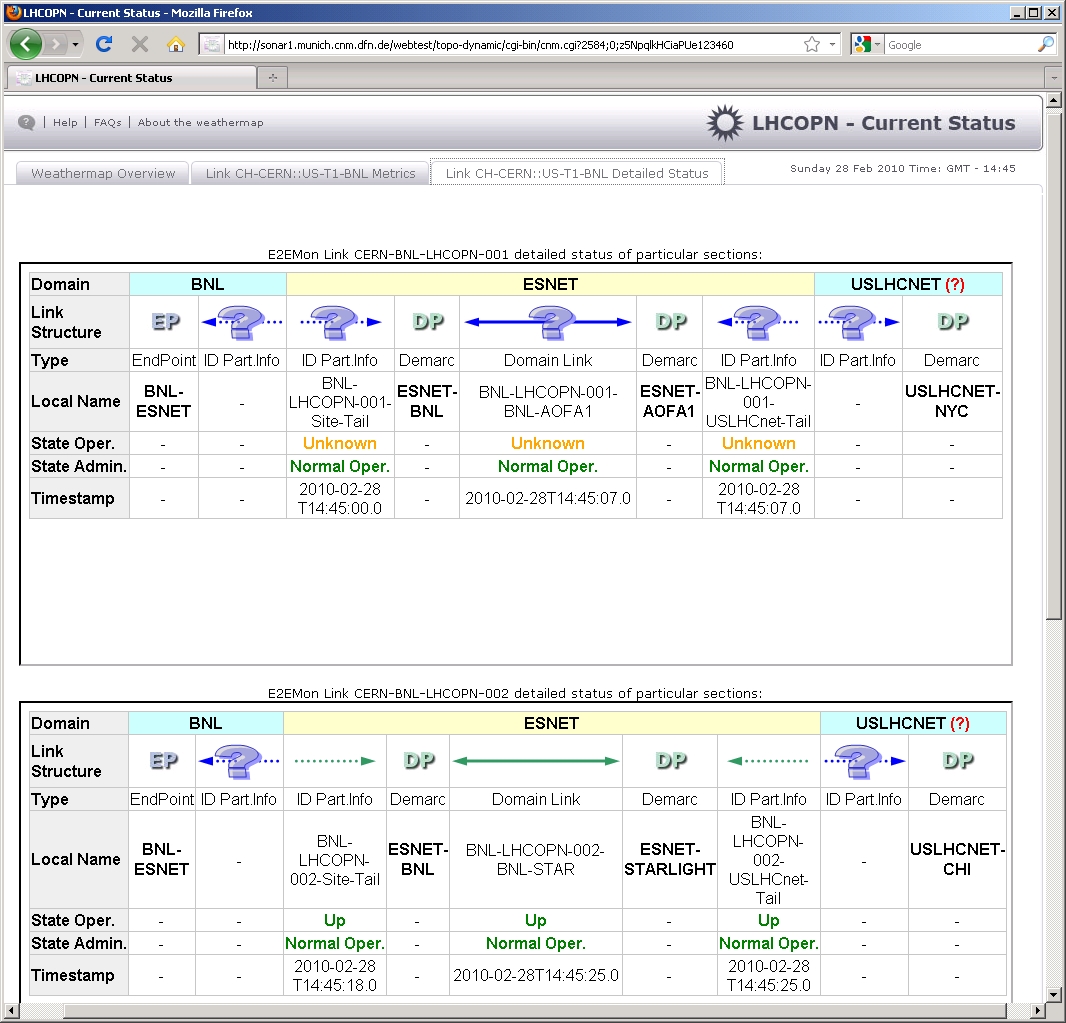Click the Help link in the header
The width and height of the screenshot is (1066, 1023).
click(x=65, y=123)
